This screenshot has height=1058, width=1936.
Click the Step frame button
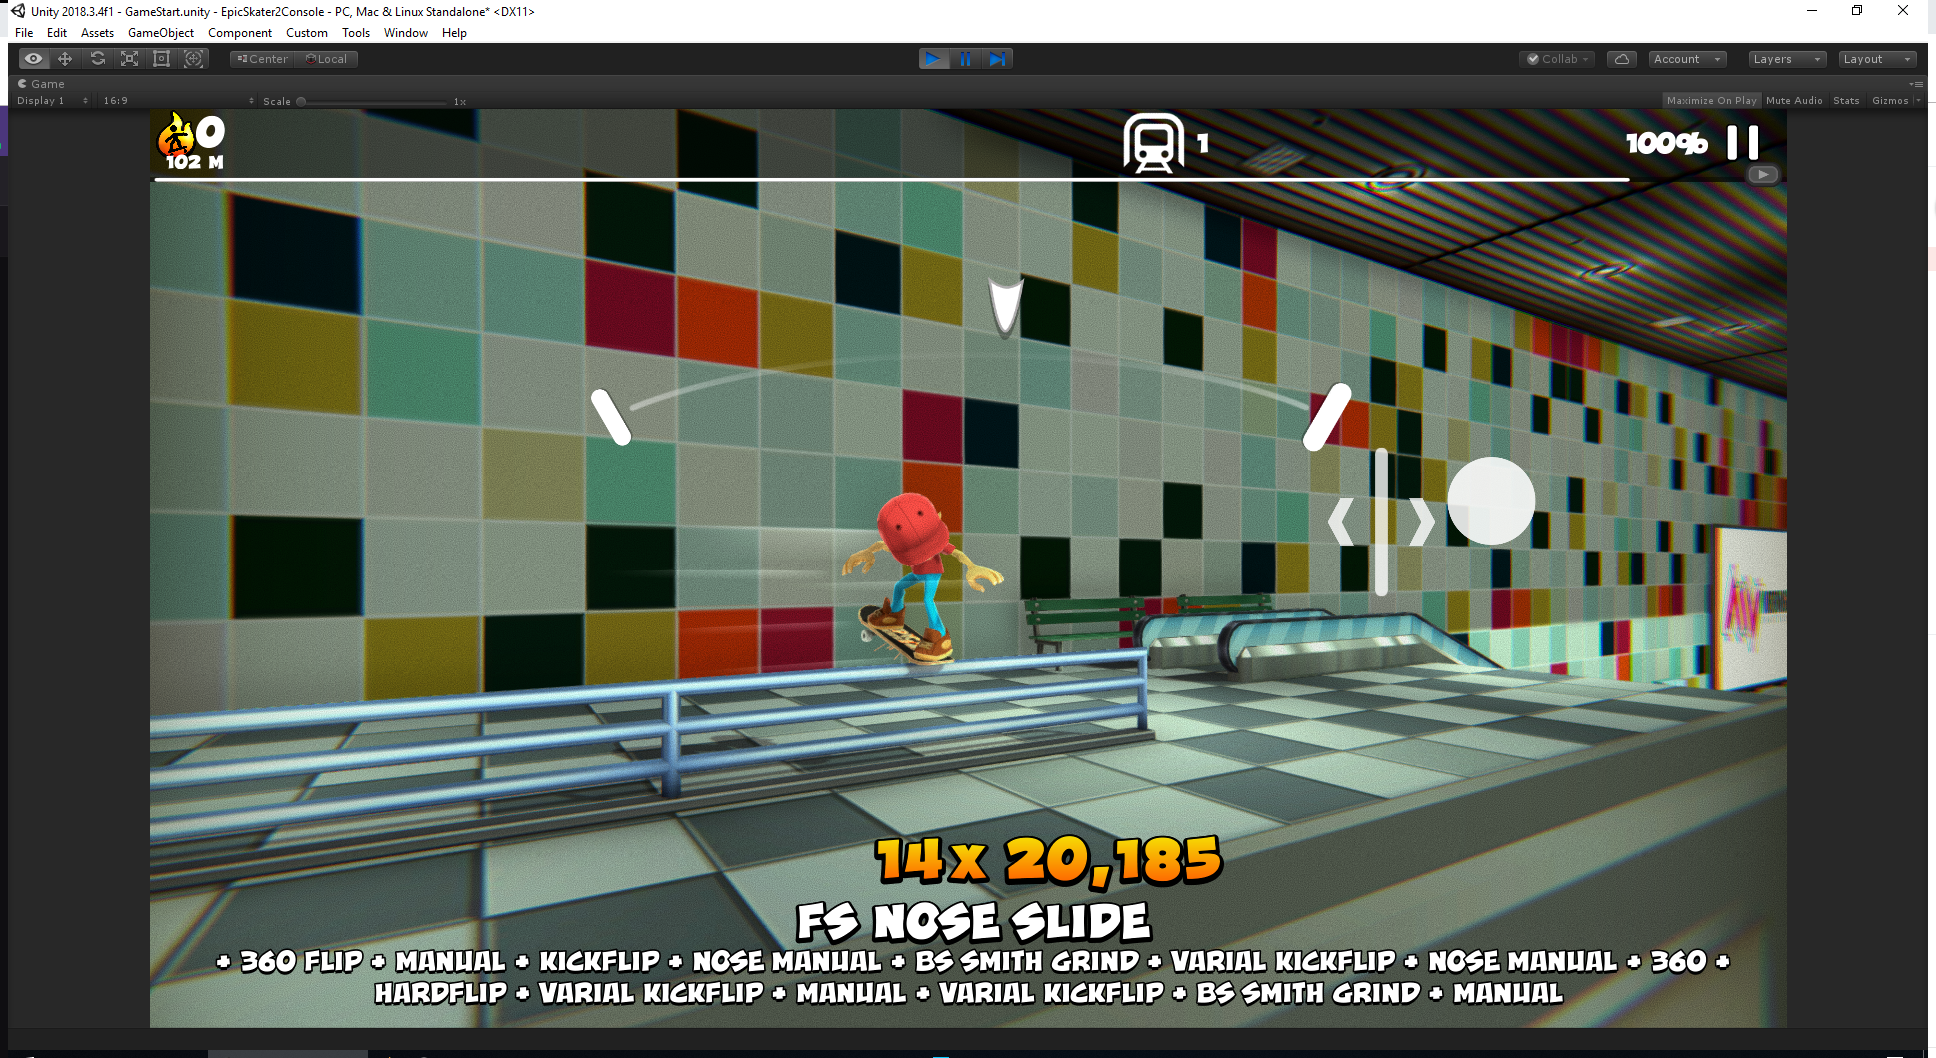(997, 59)
